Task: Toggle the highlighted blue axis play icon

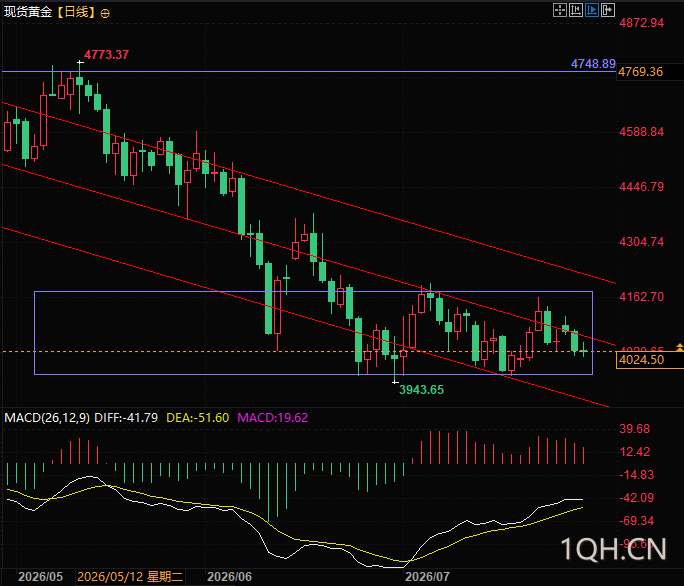Action: 592,10
